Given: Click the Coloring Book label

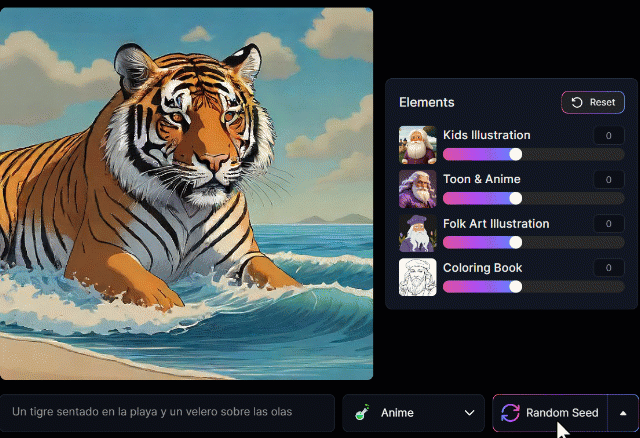Looking at the screenshot, I should point(482,268).
